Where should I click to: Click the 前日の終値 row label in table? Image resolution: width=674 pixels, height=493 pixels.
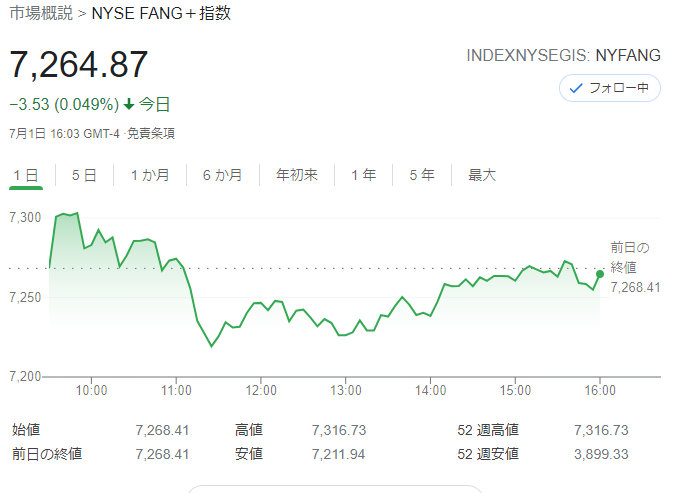(47, 454)
